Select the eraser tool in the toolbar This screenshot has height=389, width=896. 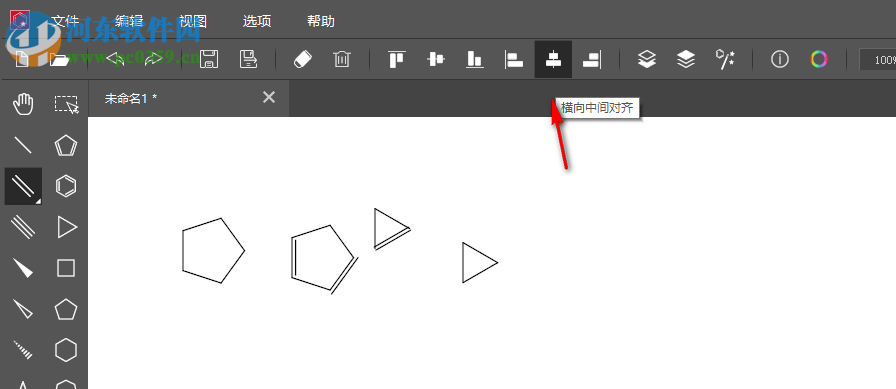click(x=303, y=59)
